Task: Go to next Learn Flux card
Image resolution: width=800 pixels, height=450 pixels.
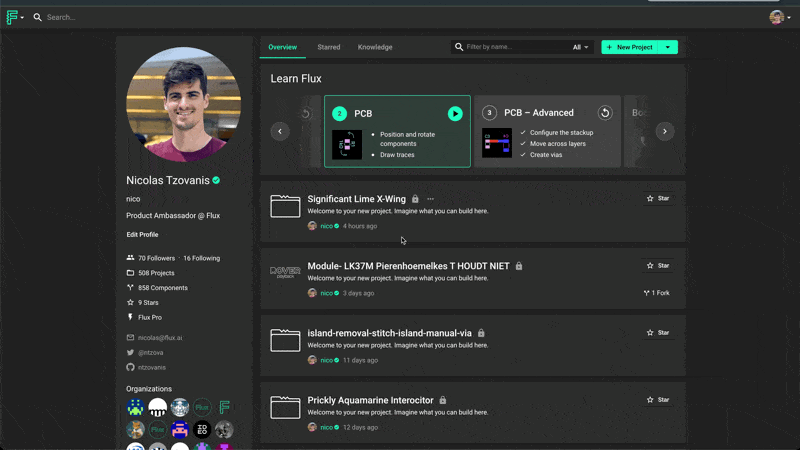Action: [665, 132]
